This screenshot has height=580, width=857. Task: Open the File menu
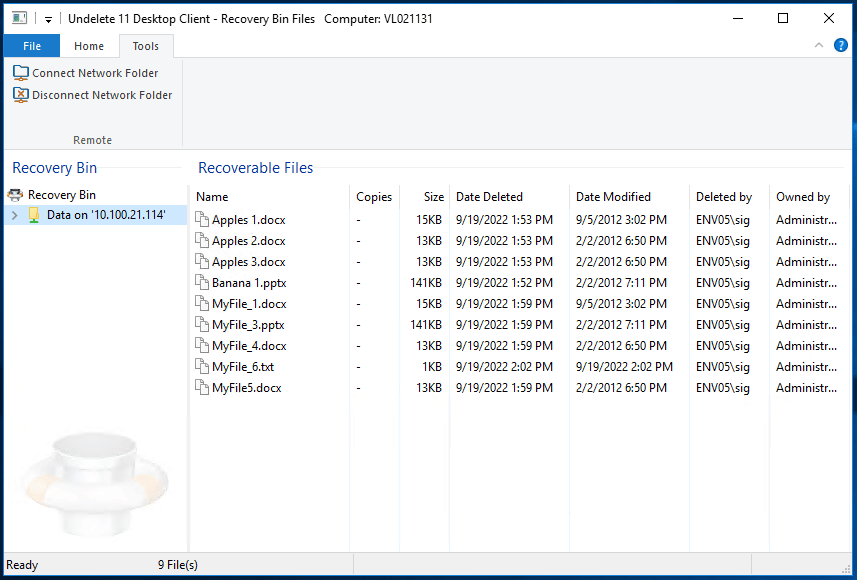(31, 45)
